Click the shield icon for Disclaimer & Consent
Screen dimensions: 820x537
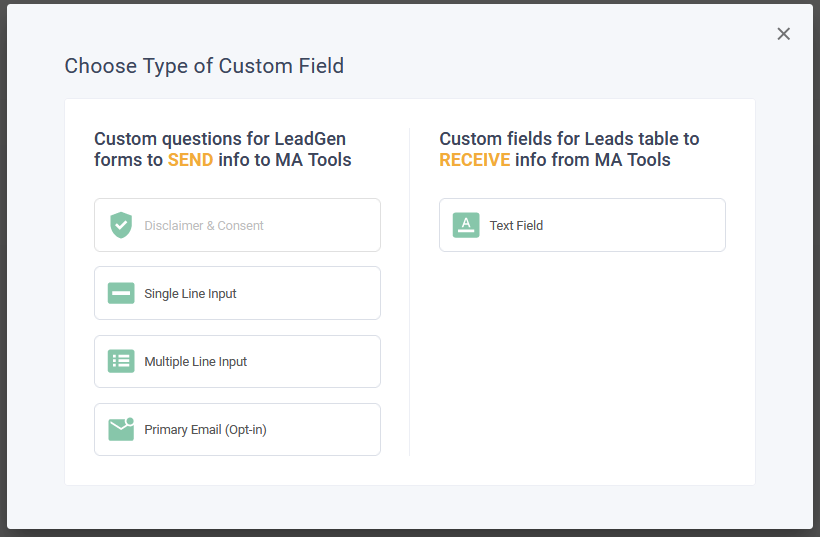coord(121,225)
